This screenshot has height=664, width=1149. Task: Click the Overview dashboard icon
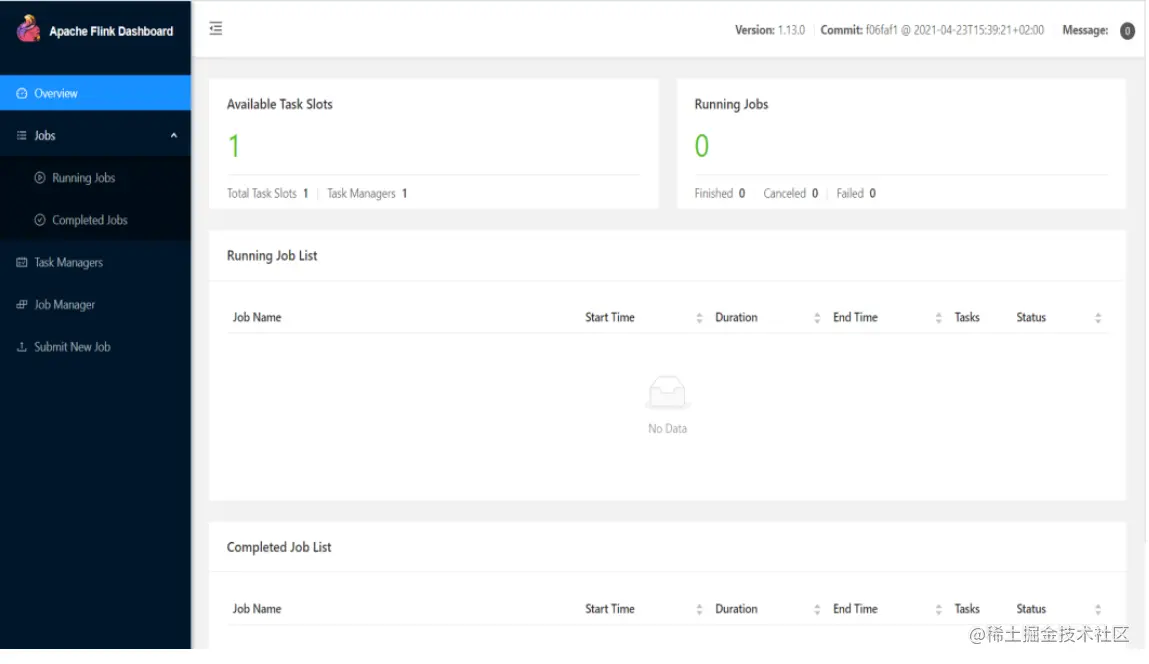pyautogui.click(x=22, y=93)
